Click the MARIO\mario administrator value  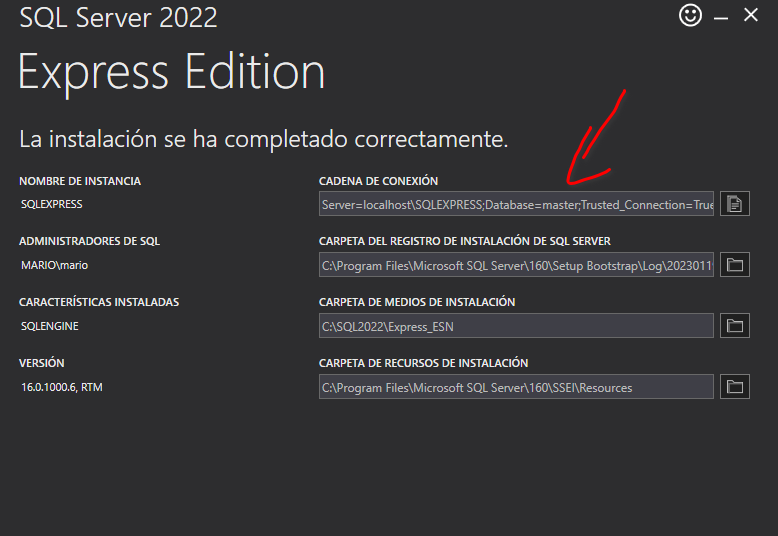point(55,265)
